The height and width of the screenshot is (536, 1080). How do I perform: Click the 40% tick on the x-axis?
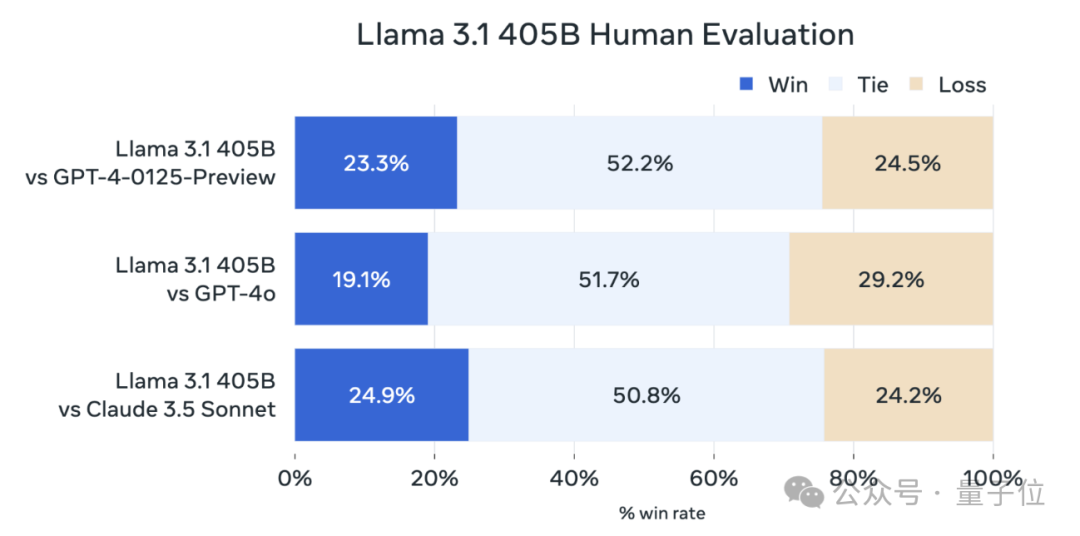574,478
